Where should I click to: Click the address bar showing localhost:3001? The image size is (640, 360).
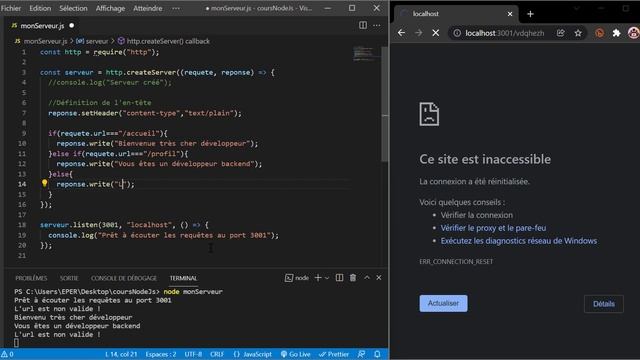[505, 33]
